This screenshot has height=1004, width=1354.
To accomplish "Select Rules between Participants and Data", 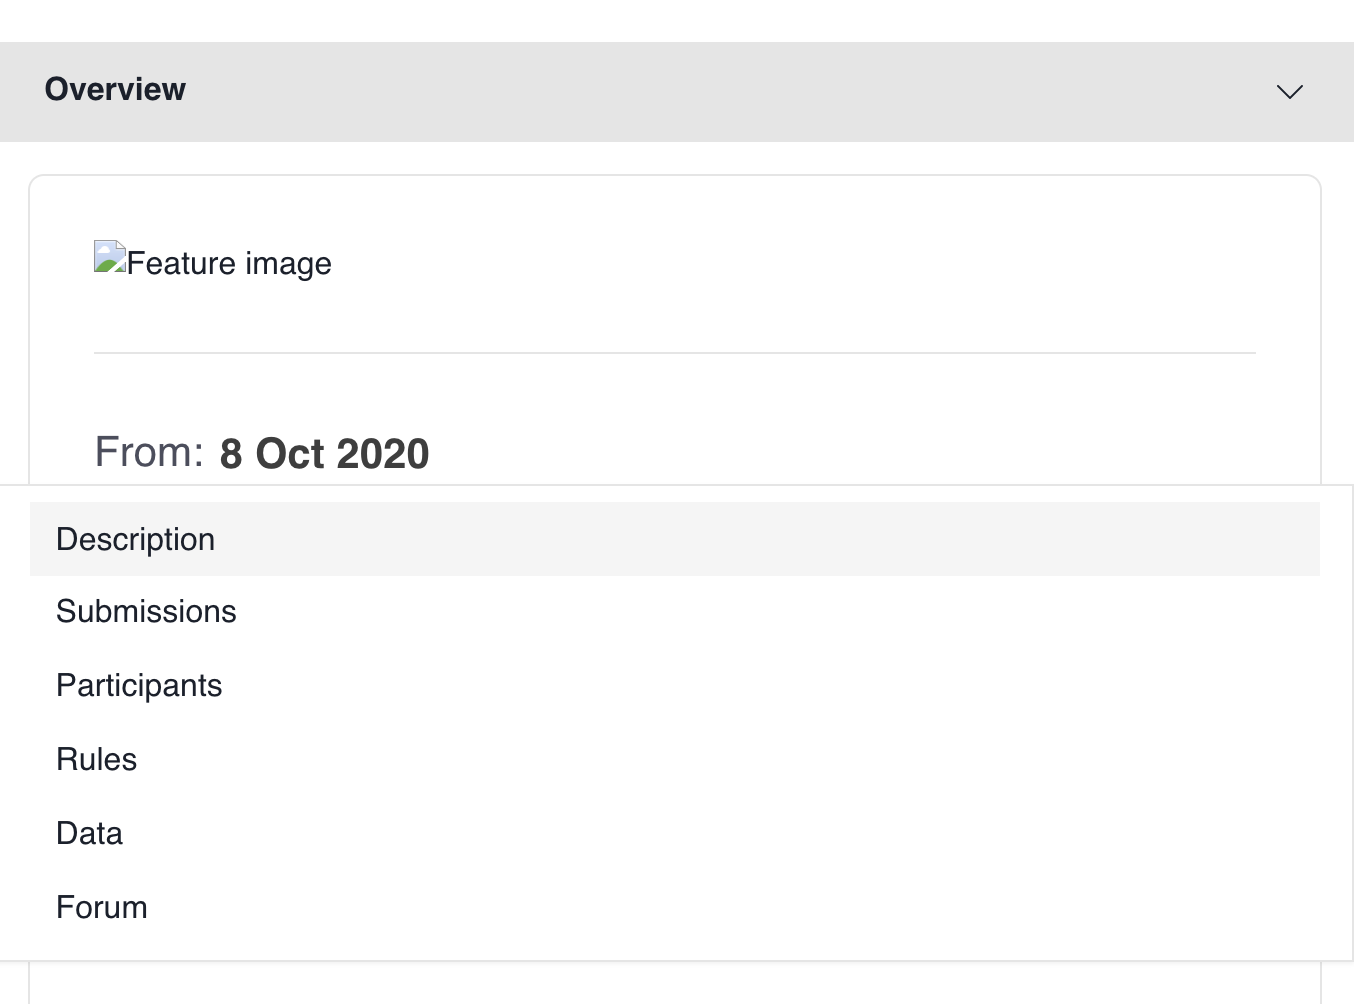I will pyautogui.click(x=96, y=759).
